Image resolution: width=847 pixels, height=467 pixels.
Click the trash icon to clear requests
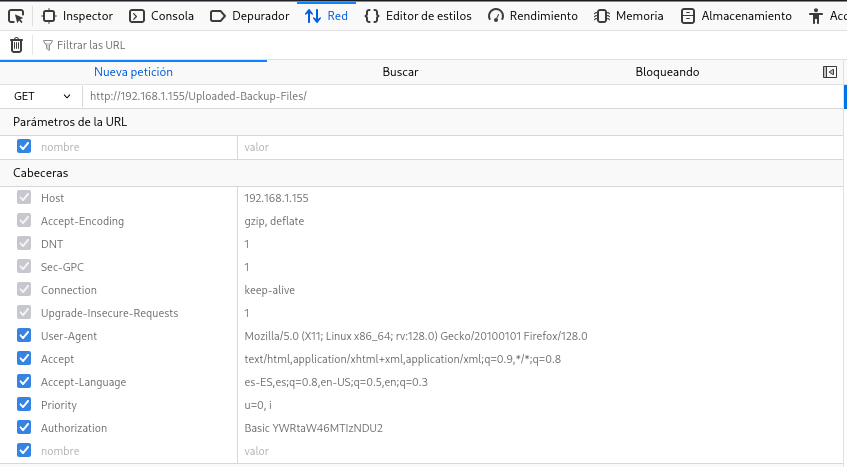pyautogui.click(x=16, y=45)
